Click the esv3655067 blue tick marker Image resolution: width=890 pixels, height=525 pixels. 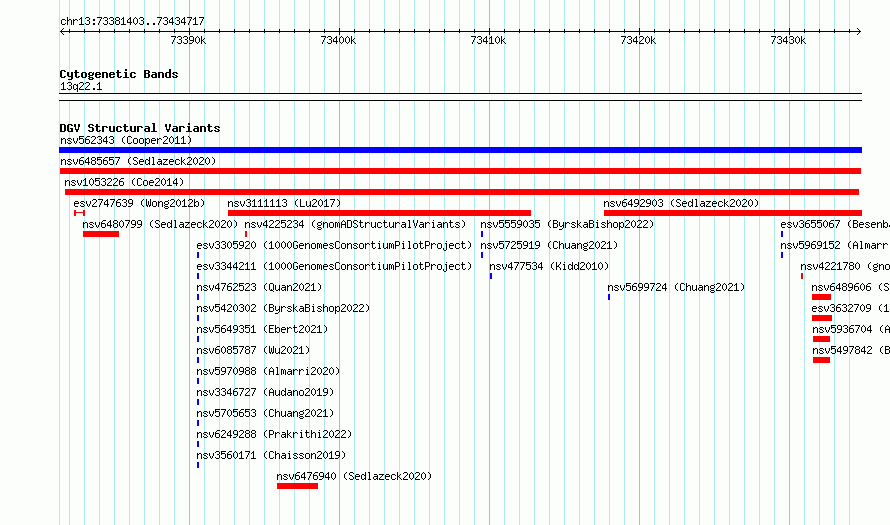pos(782,234)
